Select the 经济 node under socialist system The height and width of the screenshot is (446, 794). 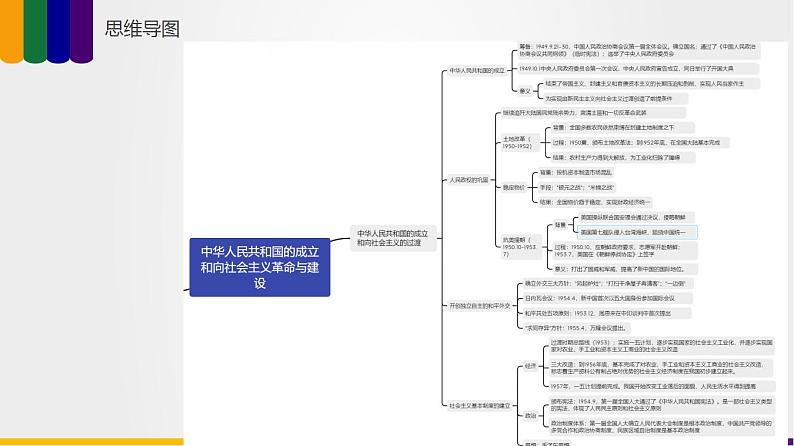pos(530,366)
